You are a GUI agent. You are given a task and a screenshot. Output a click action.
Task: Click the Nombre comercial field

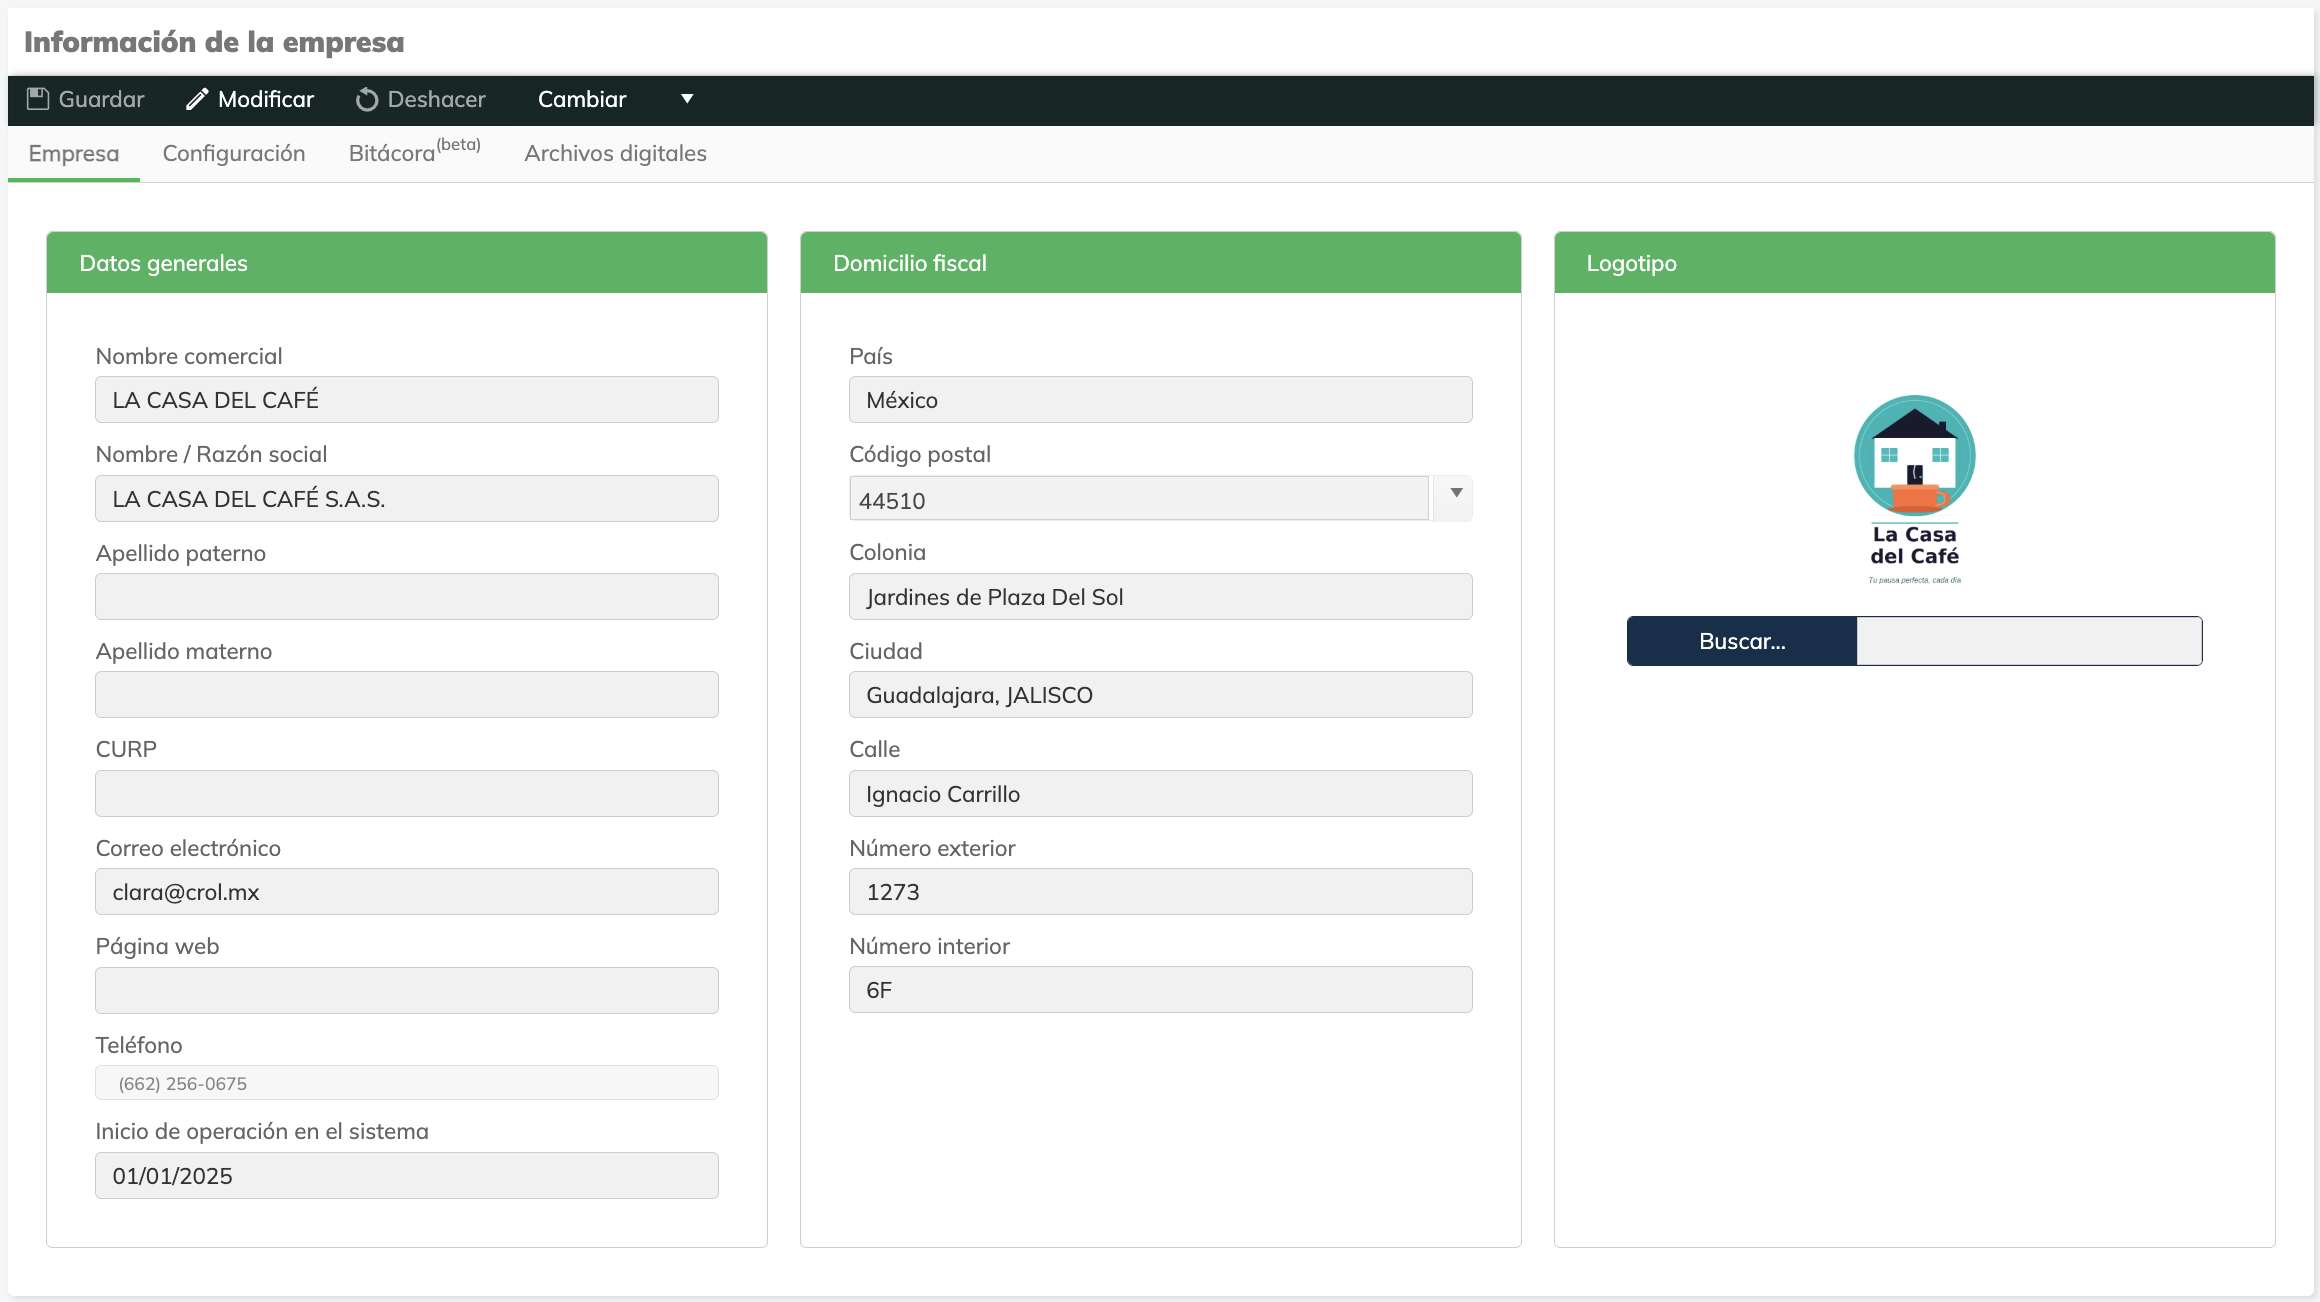click(406, 400)
